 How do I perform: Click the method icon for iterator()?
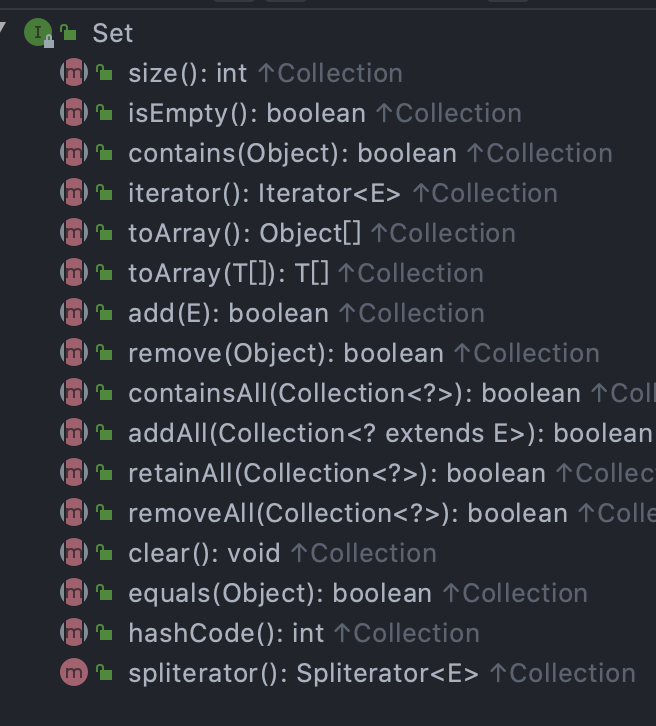coord(74,193)
